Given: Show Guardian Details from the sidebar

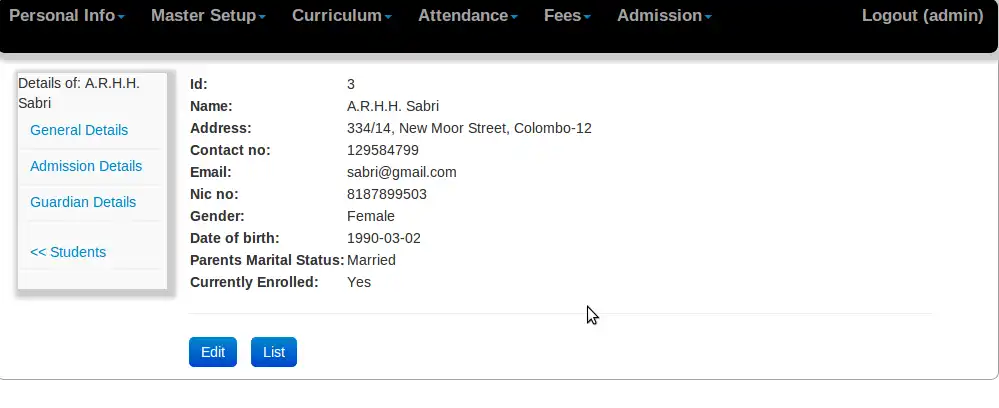Looking at the screenshot, I should [83, 202].
